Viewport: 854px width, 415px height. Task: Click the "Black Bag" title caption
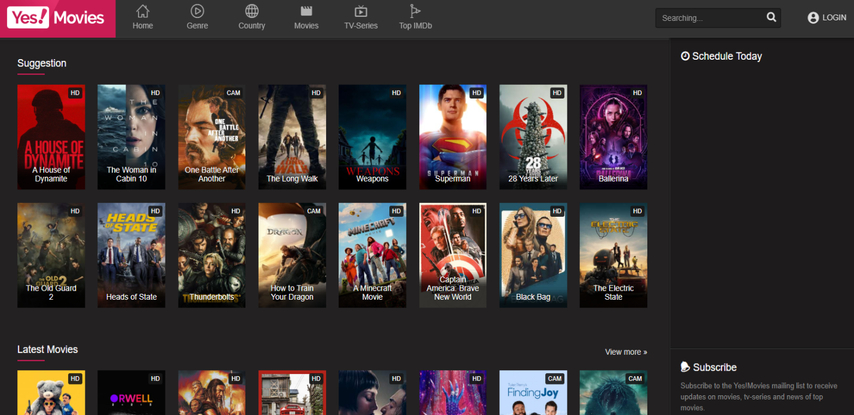pyautogui.click(x=533, y=297)
